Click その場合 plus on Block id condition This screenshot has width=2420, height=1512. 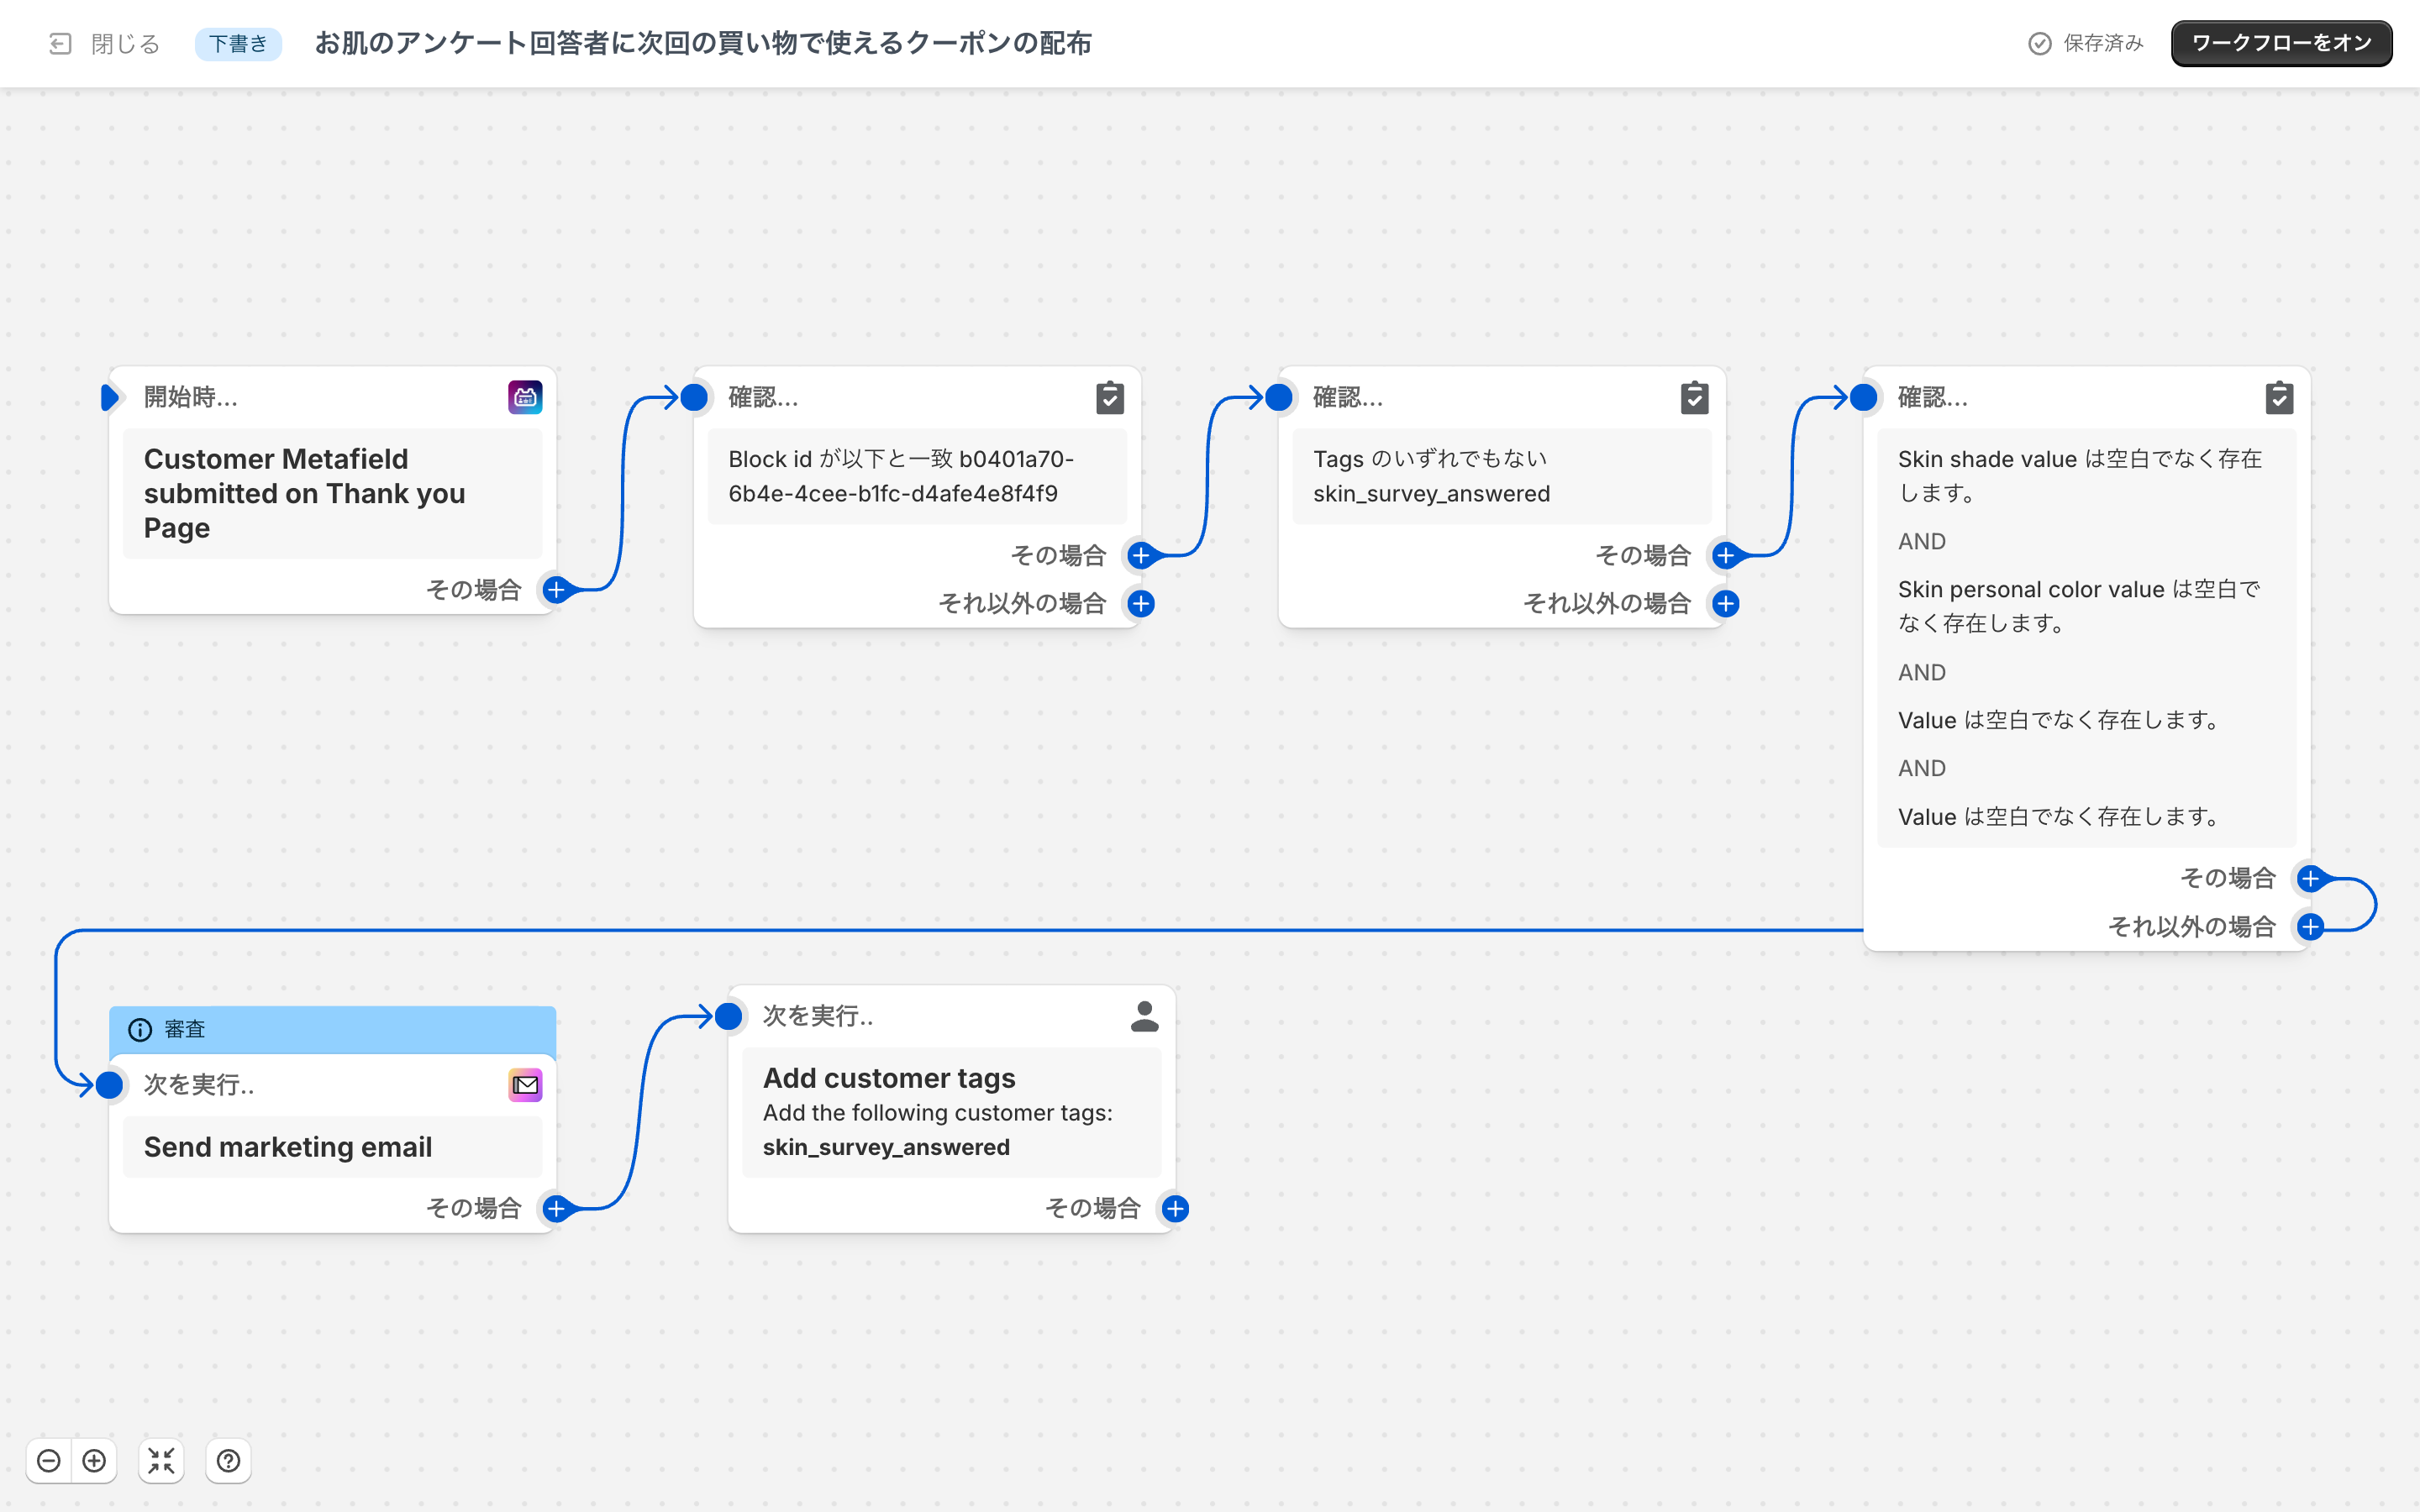pyautogui.click(x=1141, y=555)
